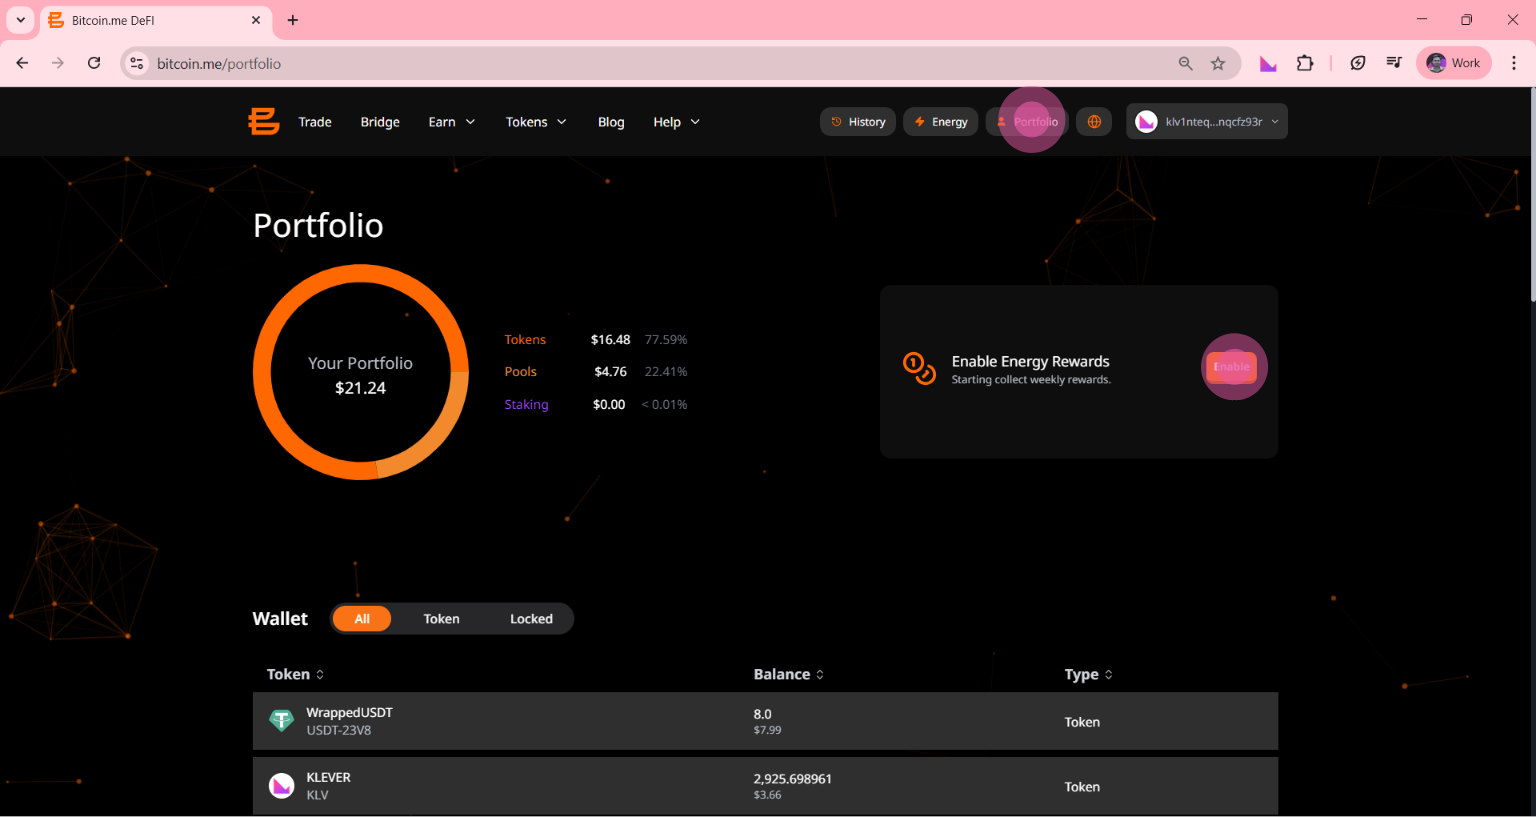
Task: Expand the Tokens dropdown menu
Action: click(536, 122)
